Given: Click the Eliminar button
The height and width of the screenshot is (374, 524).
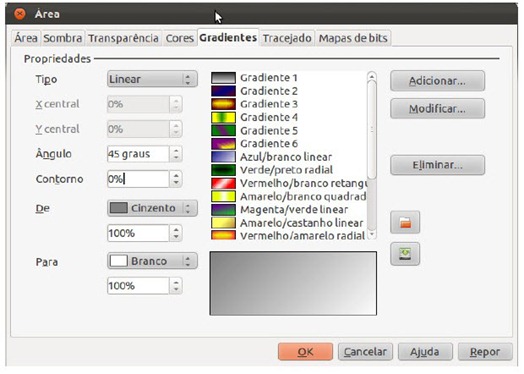Looking at the screenshot, I should [x=437, y=165].
